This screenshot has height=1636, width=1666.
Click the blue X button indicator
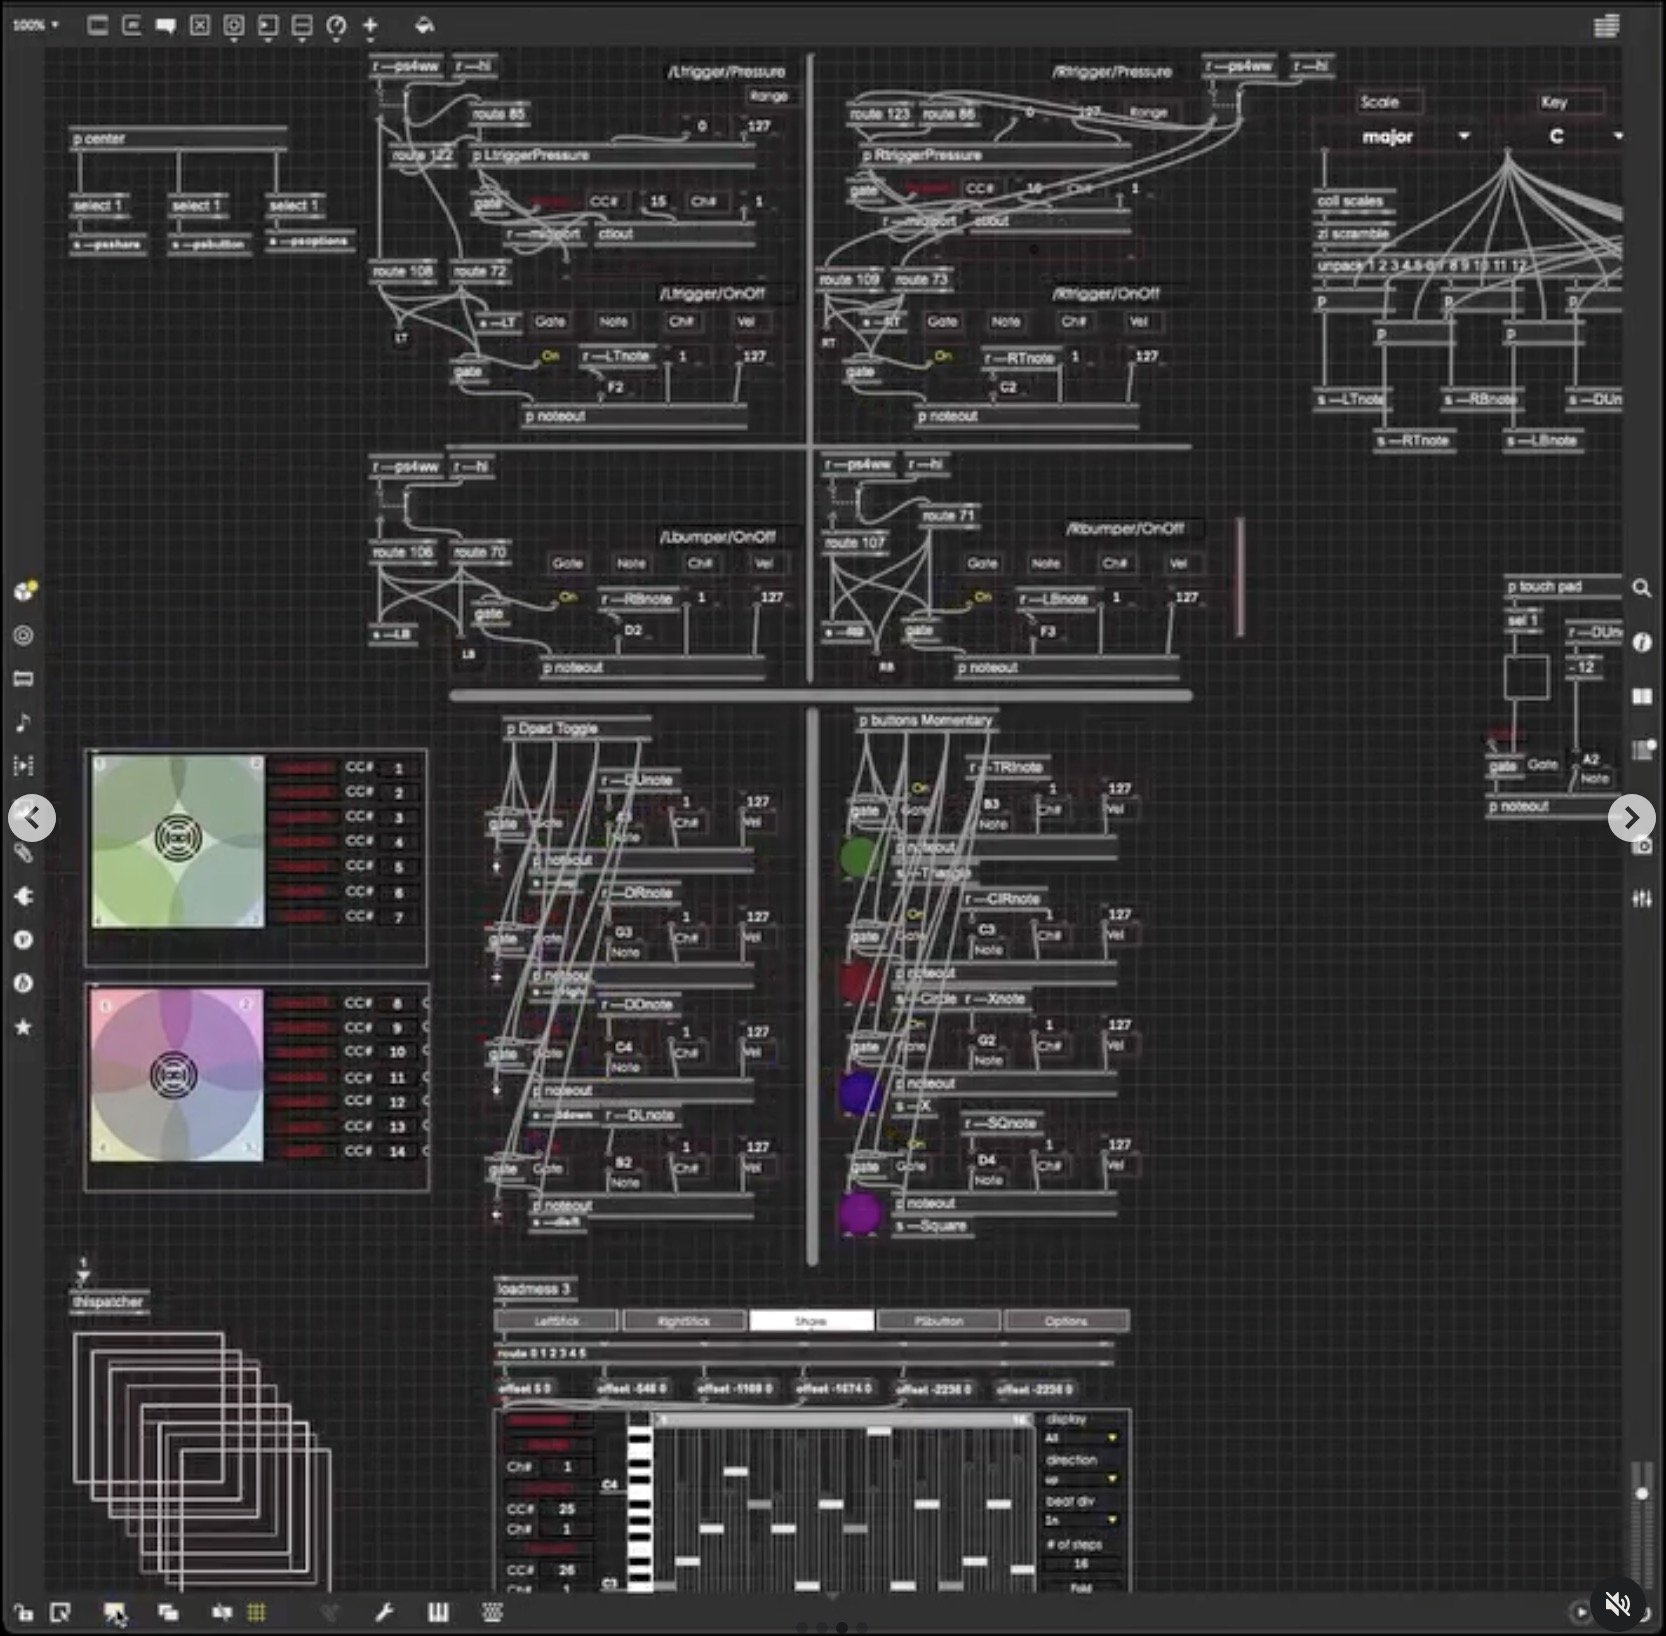coord(858,1093)
